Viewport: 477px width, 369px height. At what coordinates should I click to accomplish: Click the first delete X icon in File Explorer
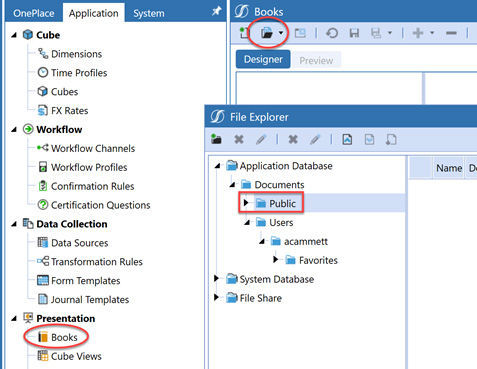[239, 139]
